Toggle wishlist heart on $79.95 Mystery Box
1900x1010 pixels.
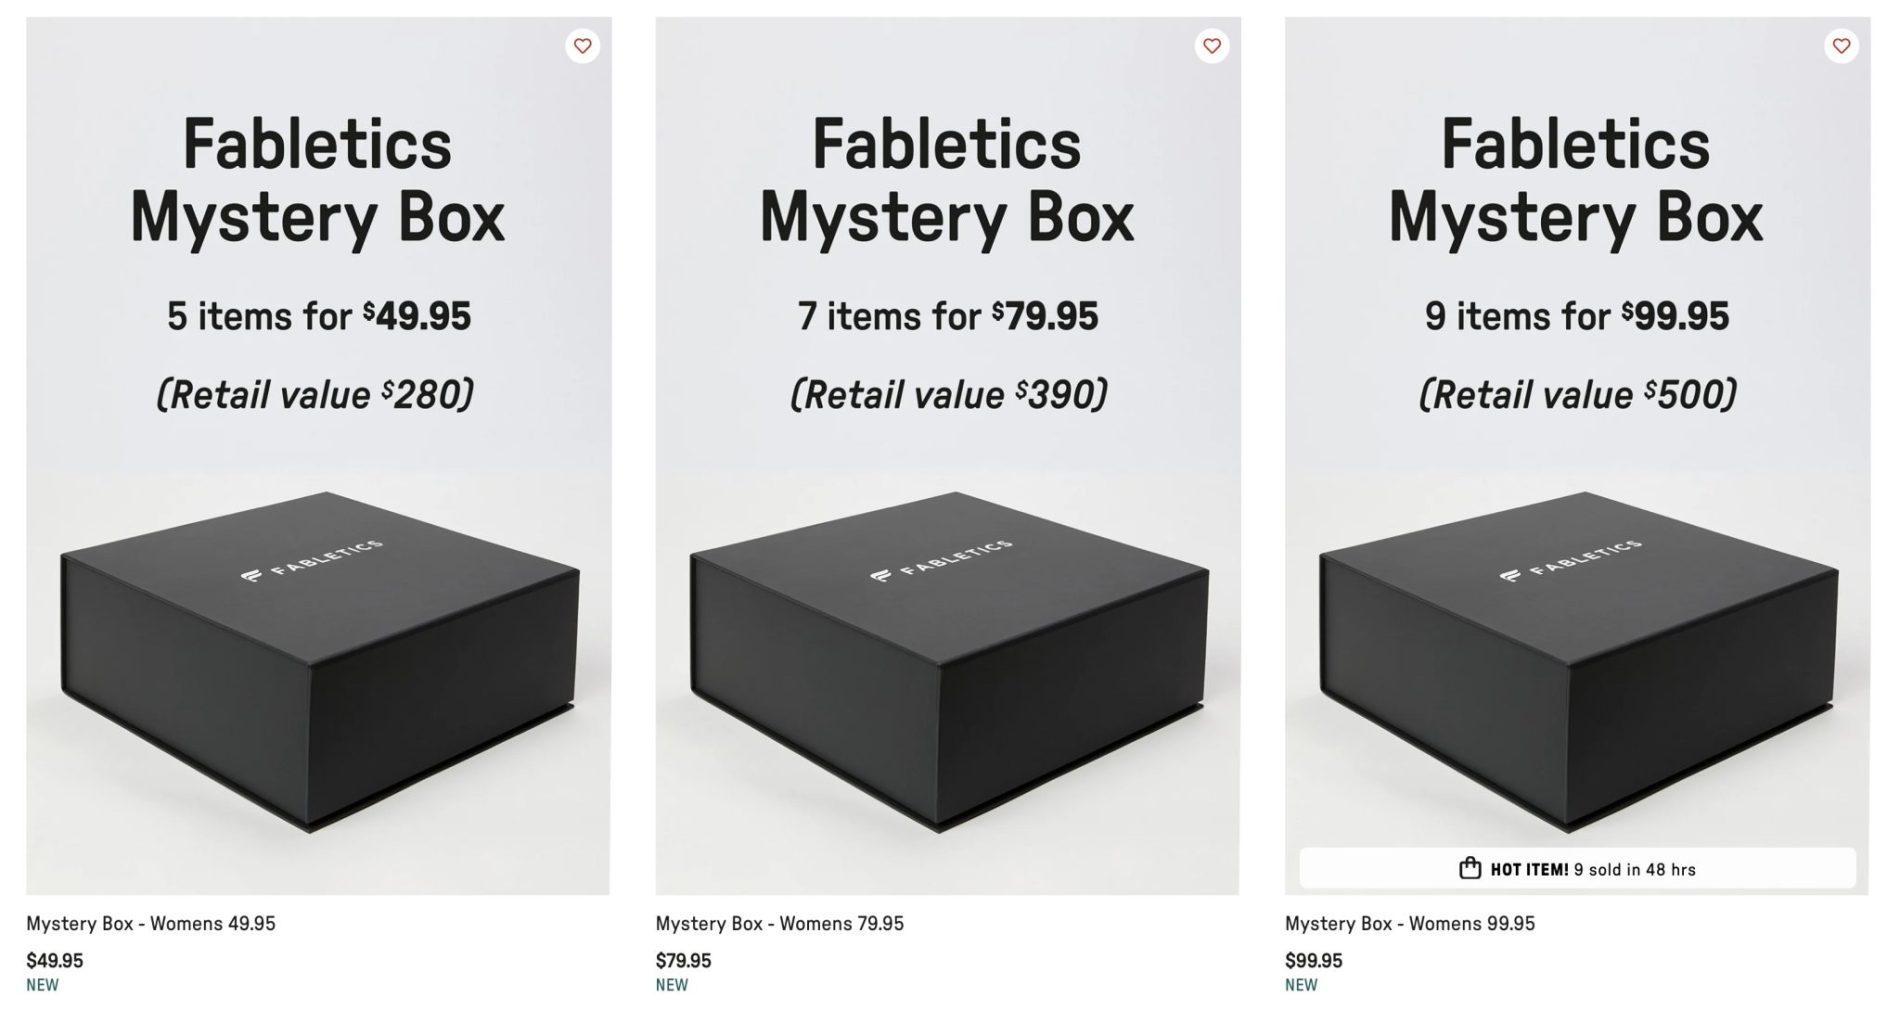coord(1211,46)
